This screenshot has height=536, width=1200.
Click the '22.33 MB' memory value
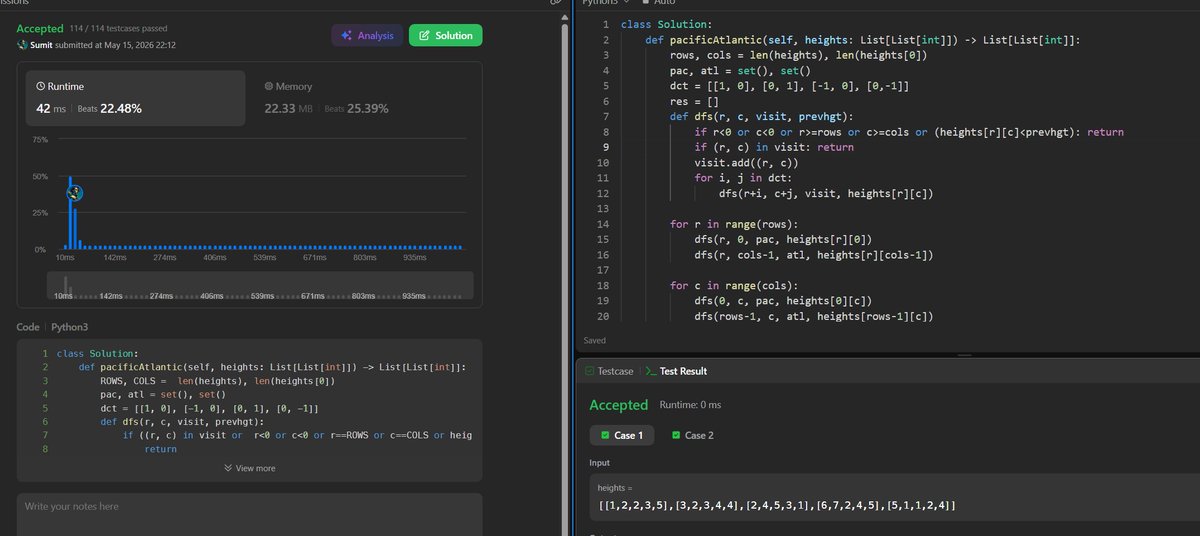coord(289,109)
